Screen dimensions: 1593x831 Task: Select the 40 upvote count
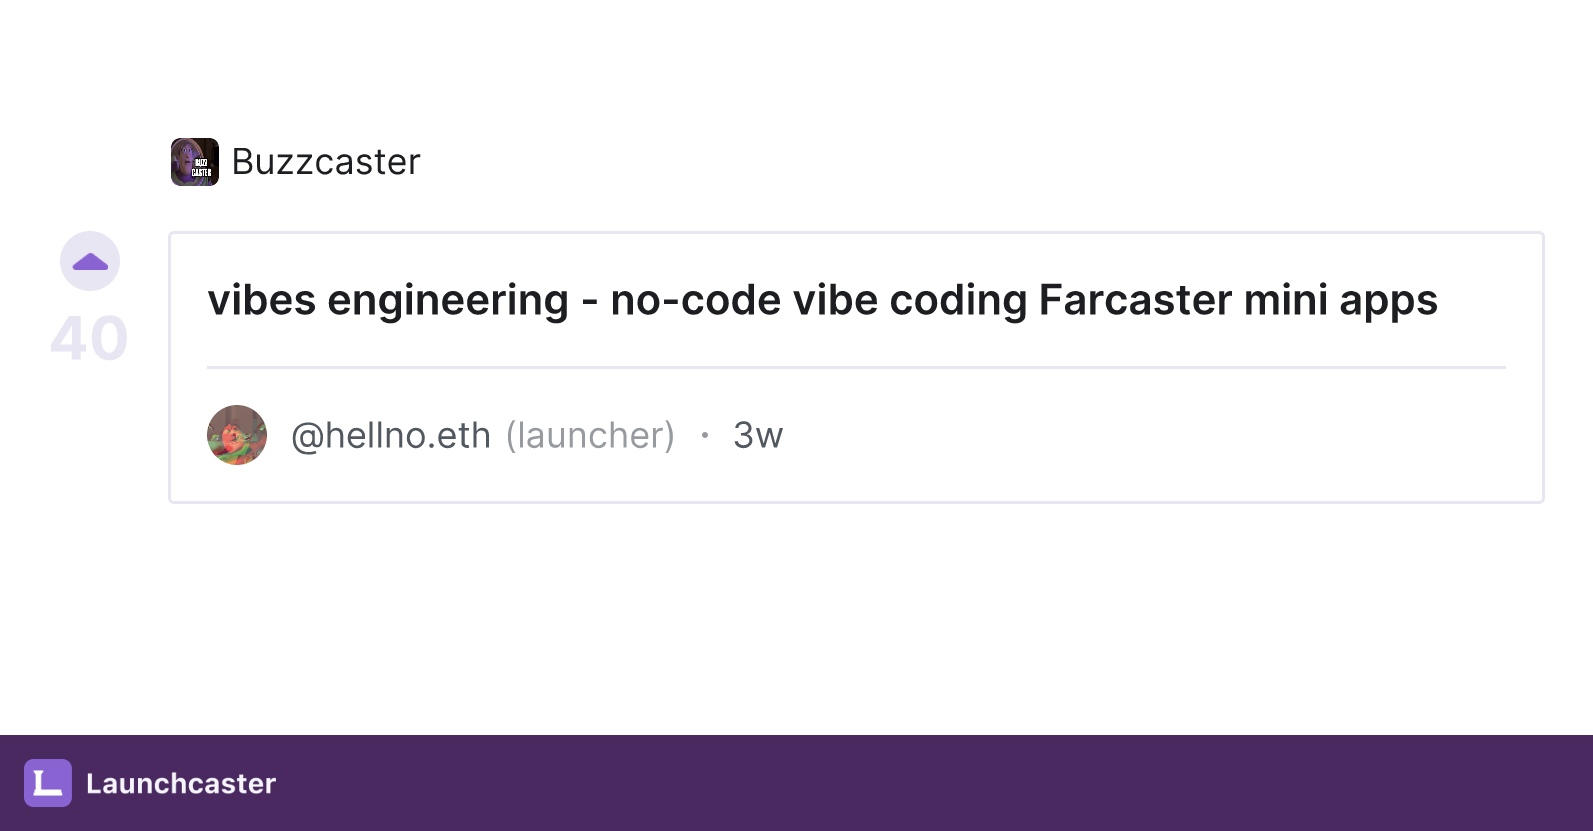[89, 338]
